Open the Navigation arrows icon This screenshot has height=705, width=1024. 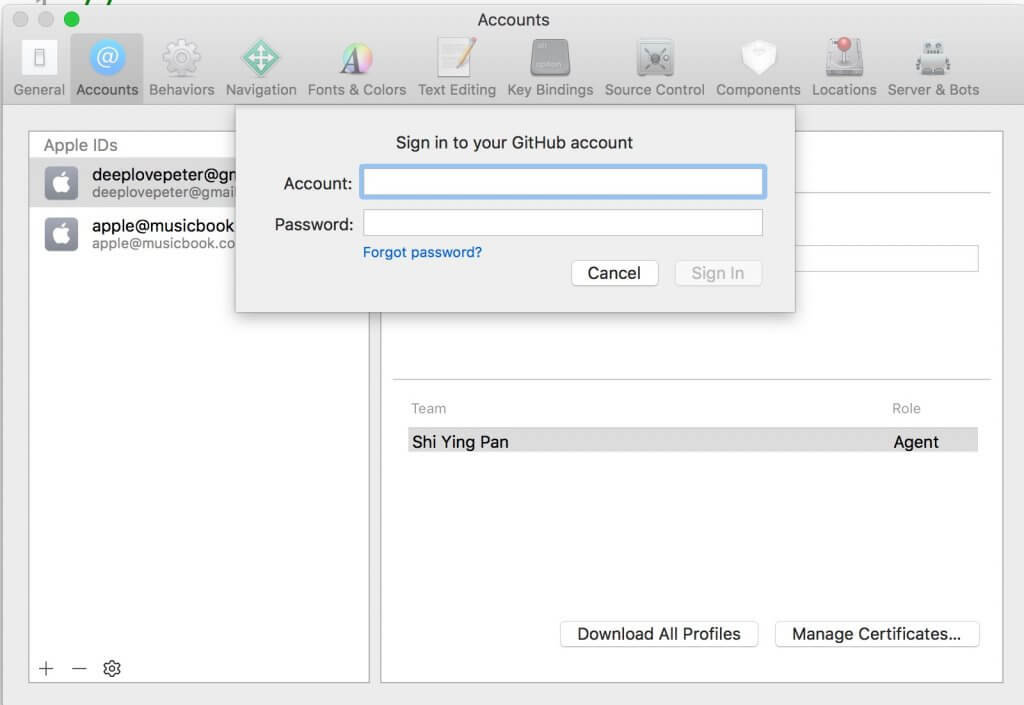click(x=261, y=58)
